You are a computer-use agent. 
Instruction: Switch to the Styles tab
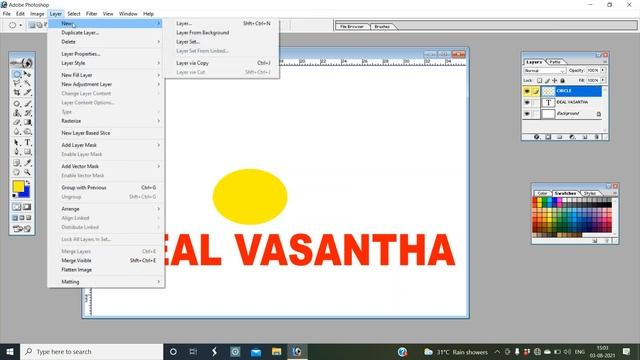coord(589,193)
